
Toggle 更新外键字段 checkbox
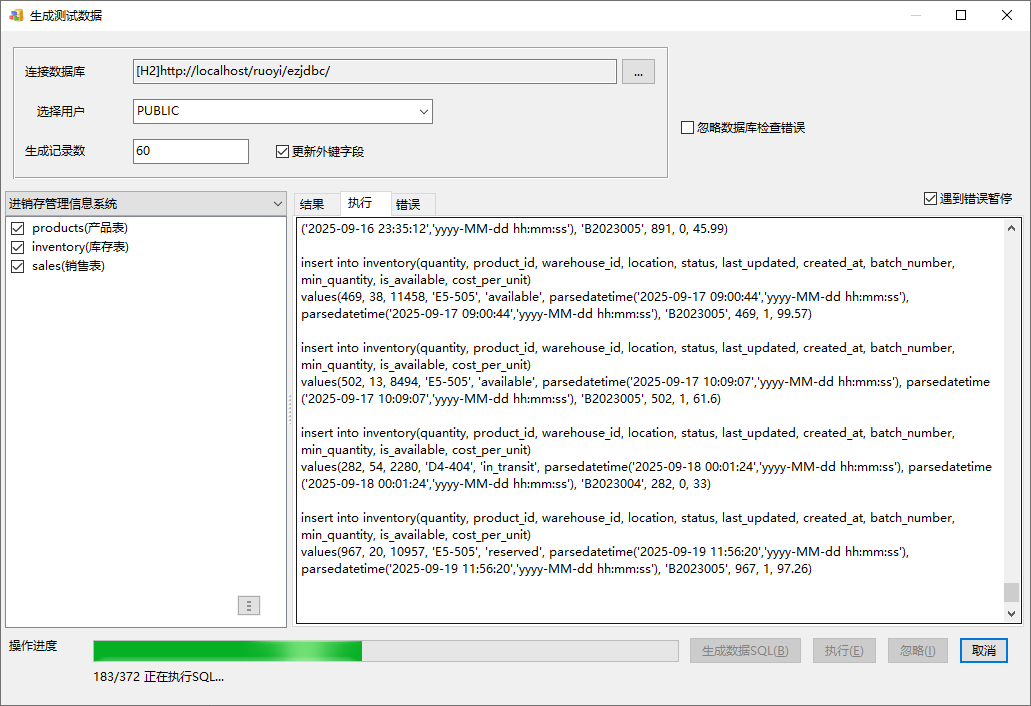(282, 152)
